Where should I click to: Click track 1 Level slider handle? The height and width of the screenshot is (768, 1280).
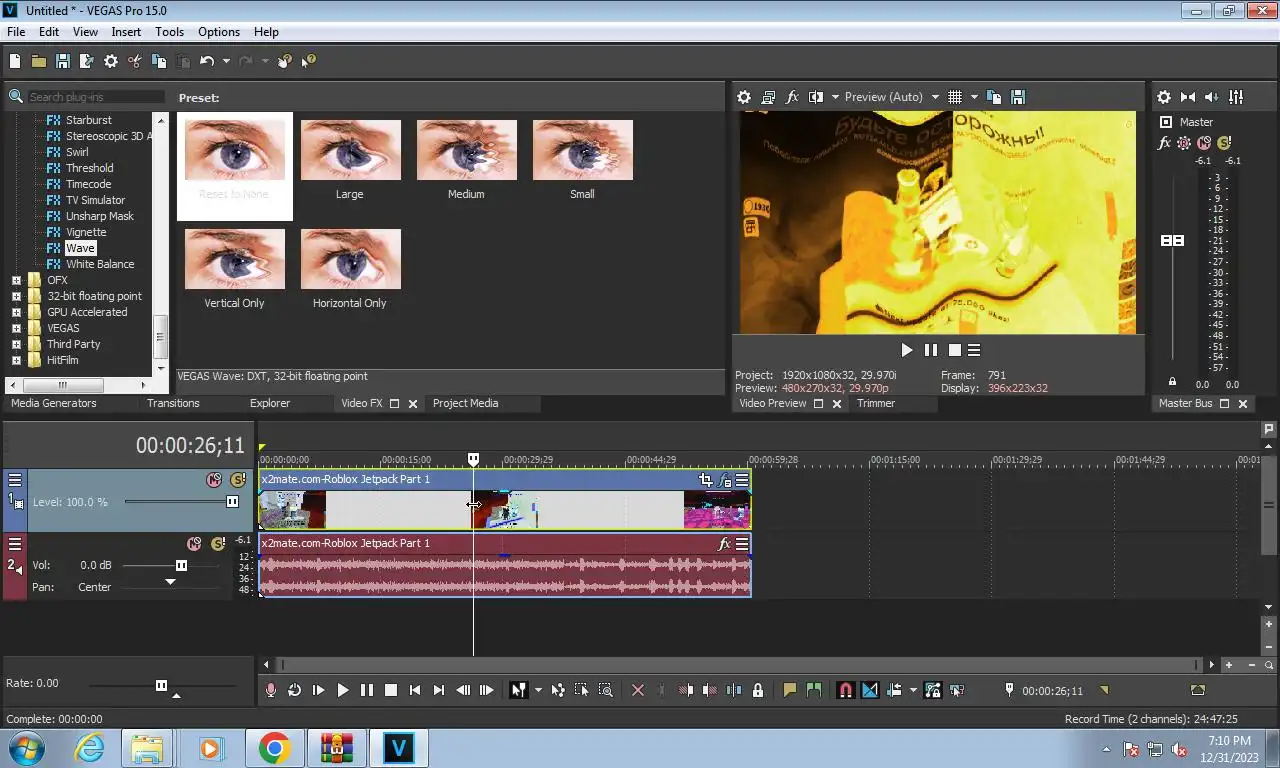(233, 502)
